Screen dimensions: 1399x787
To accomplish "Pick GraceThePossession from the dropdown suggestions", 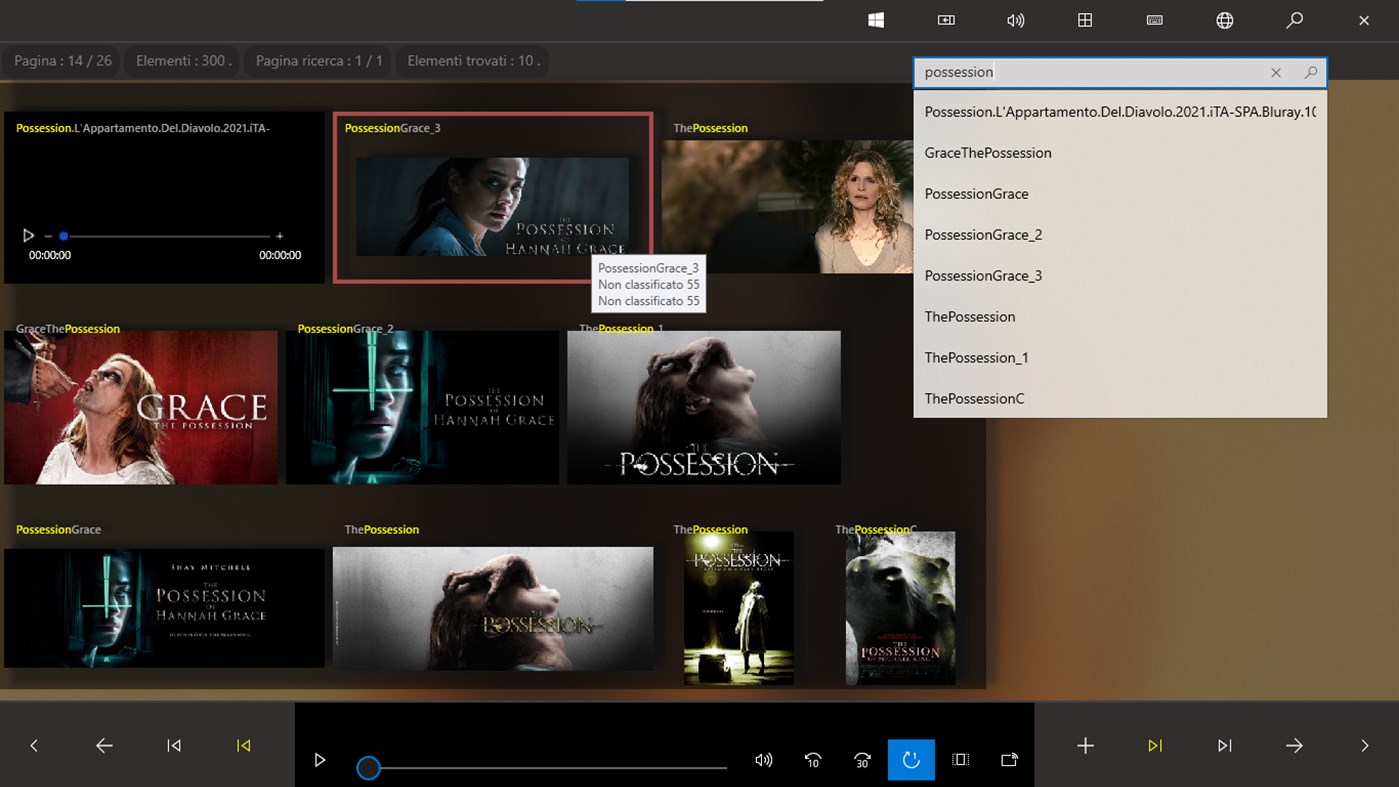I will coord(988,153).
